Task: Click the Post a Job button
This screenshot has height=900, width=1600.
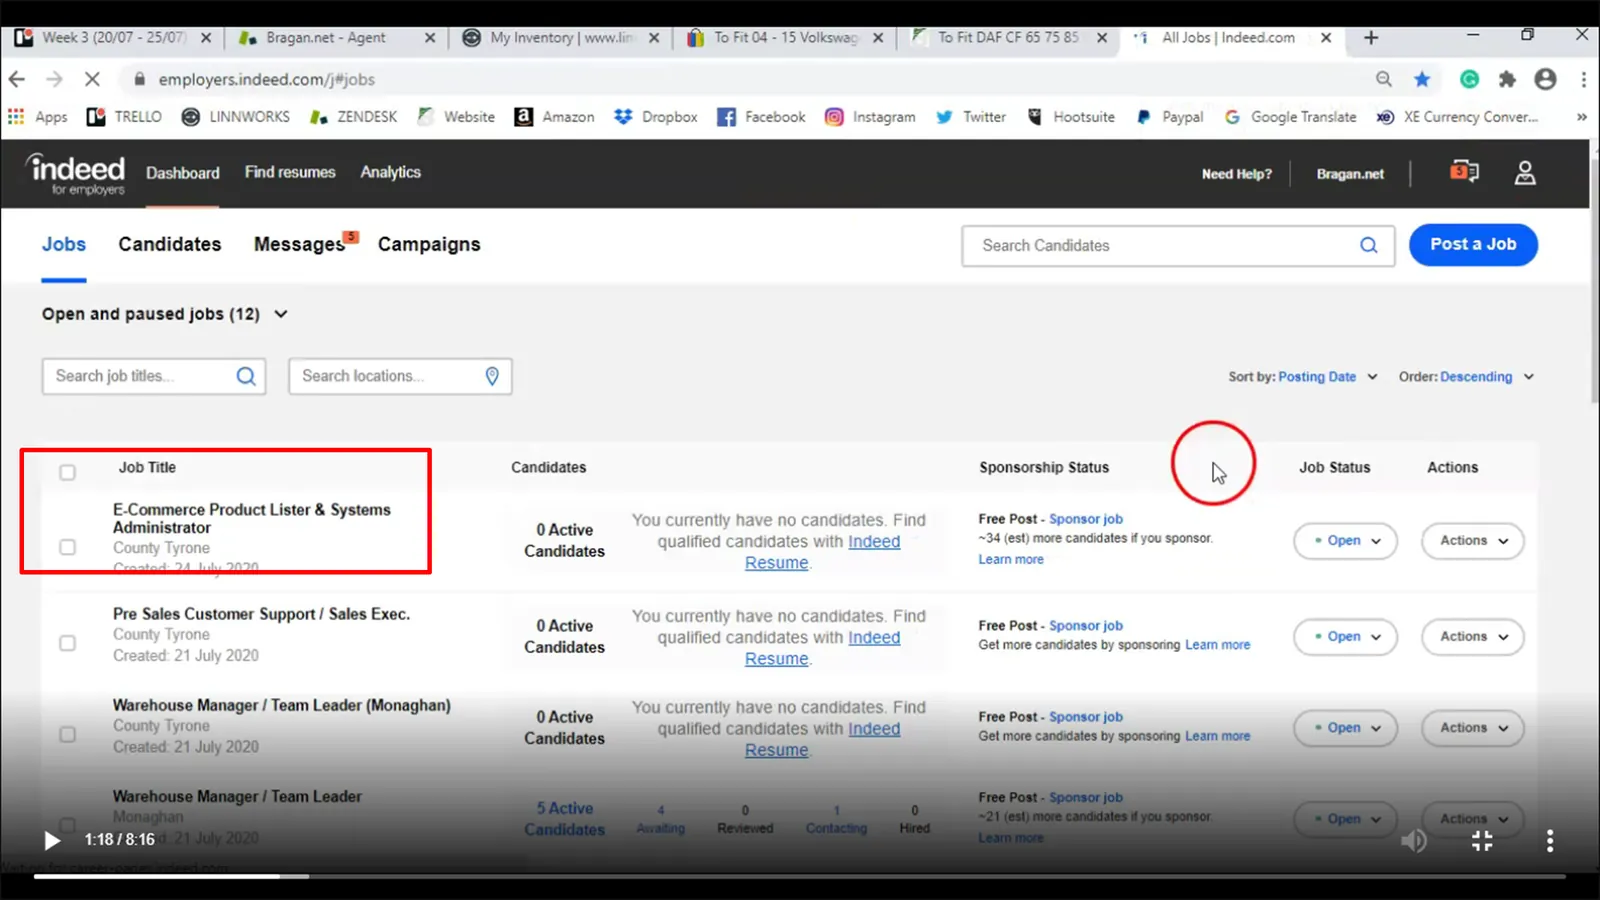Action: (1473, 245)
